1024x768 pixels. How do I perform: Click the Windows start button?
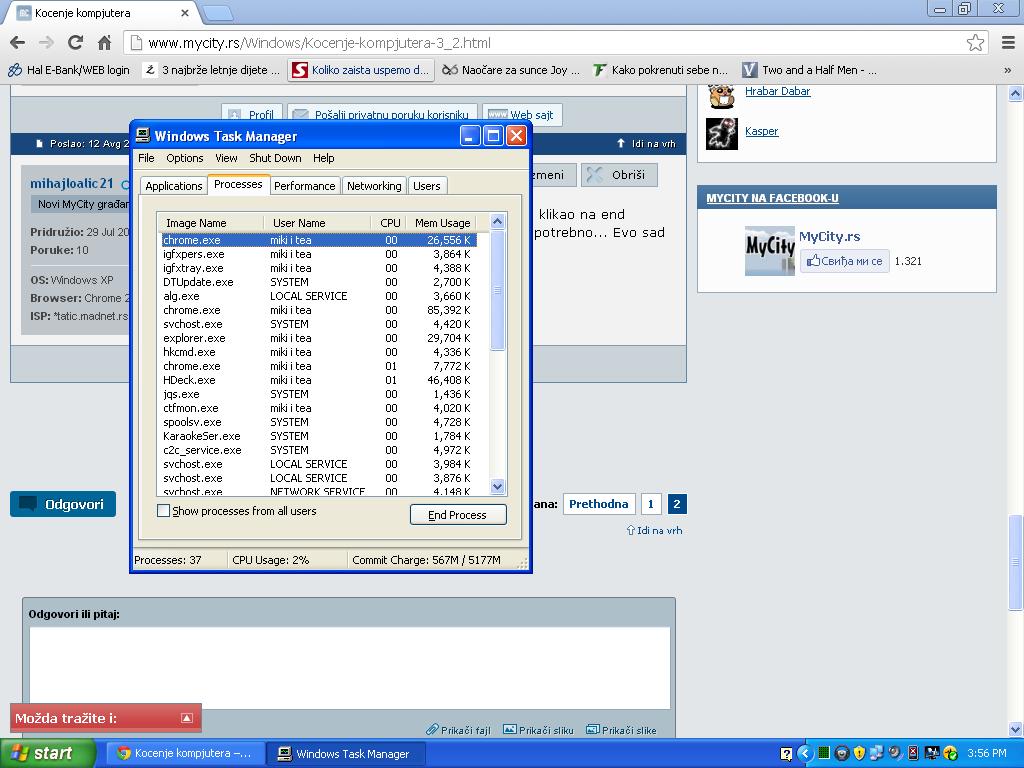pyautogui.click(x=47, y=754)
